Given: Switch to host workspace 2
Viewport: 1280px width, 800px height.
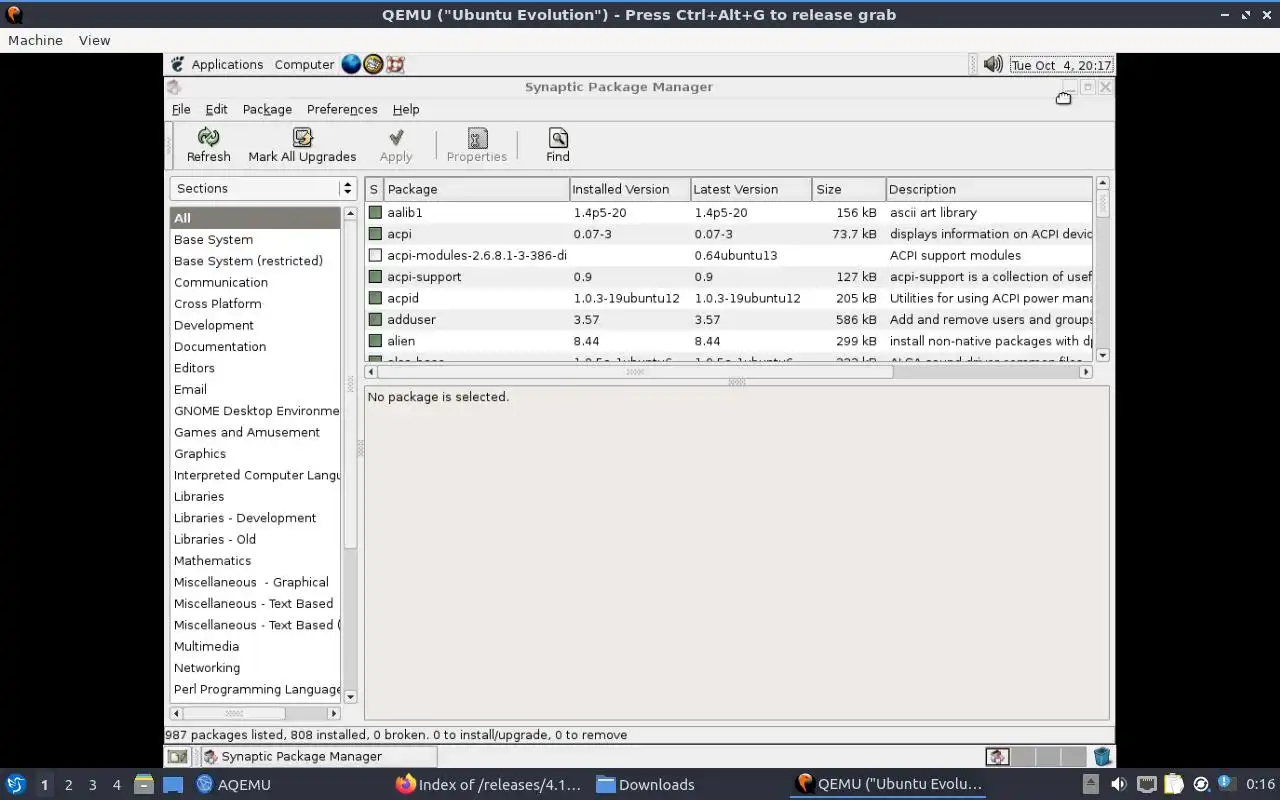Looking at the screenshot, I should [68, 785].
